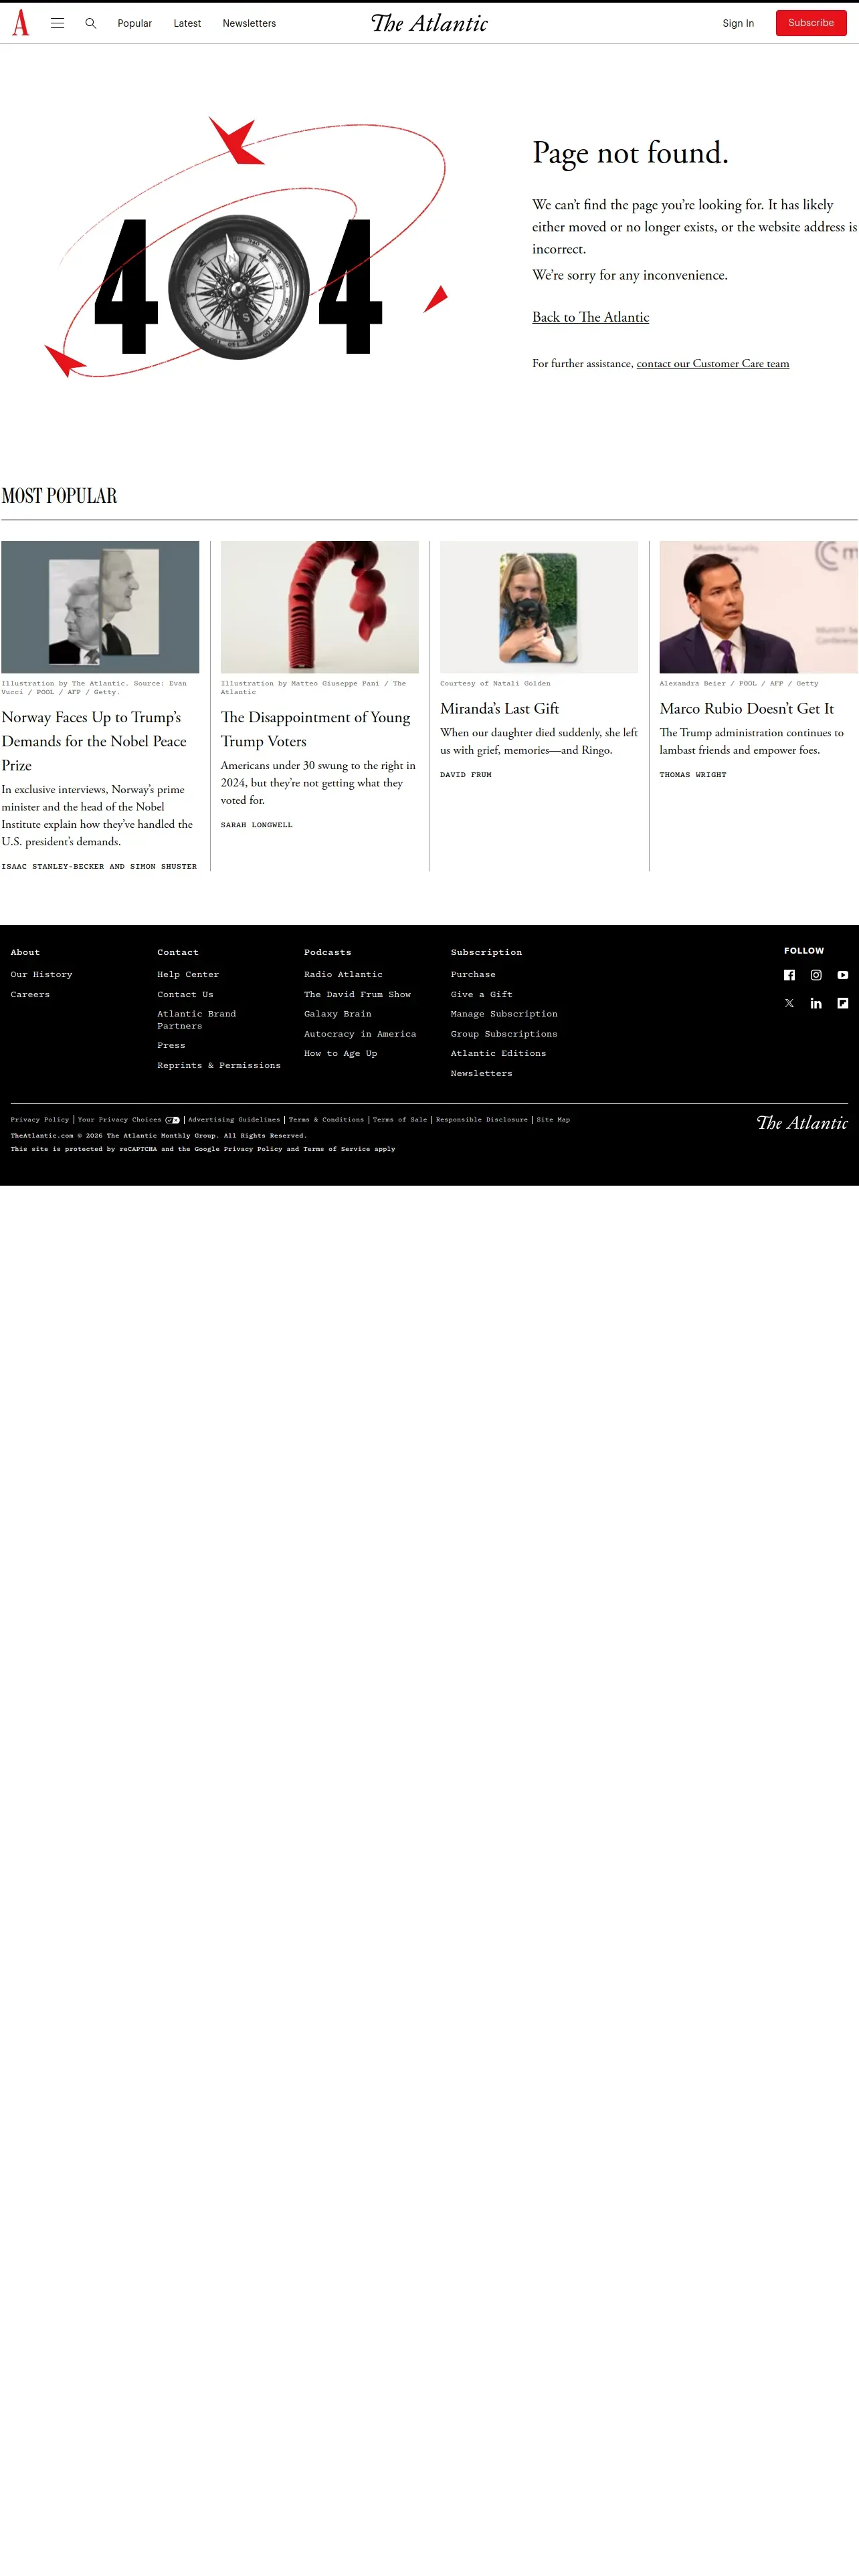859x2576 pixels.
Task: Open 'Marco Rubio Doesn't Get It' headline
Action: coord(747,708)
